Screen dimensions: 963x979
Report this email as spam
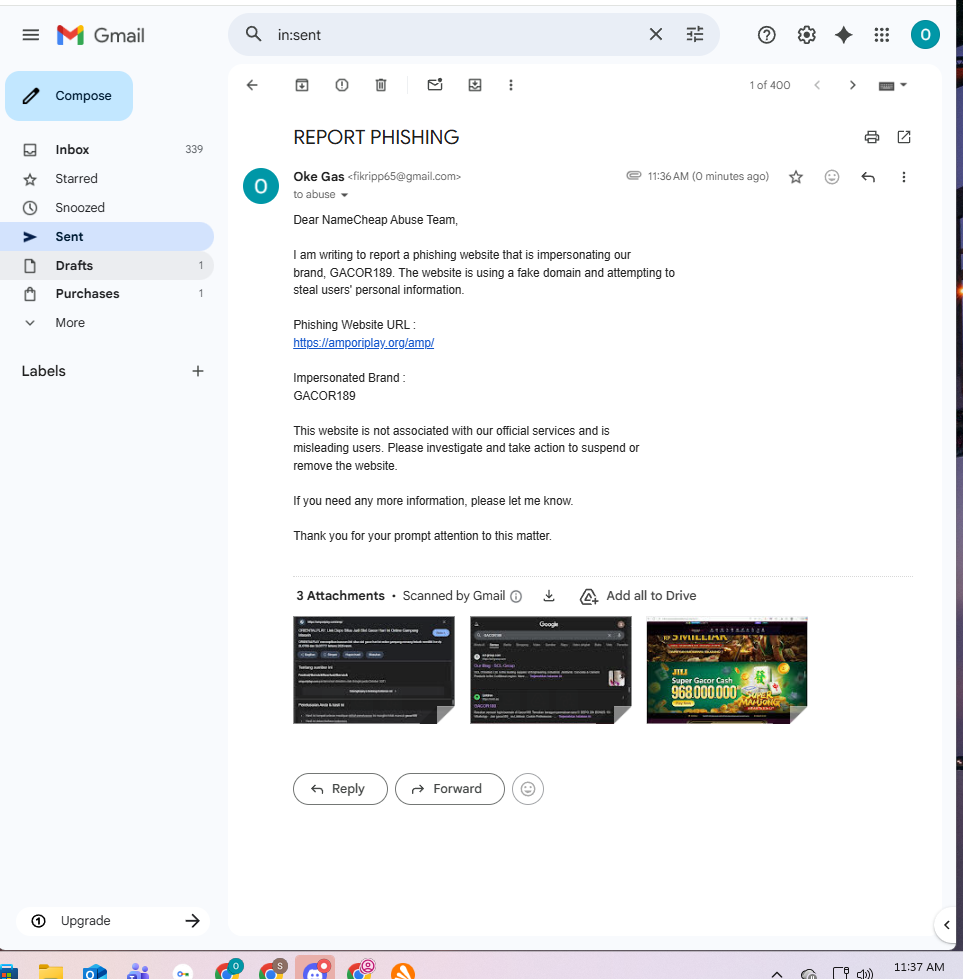[342, 85]
